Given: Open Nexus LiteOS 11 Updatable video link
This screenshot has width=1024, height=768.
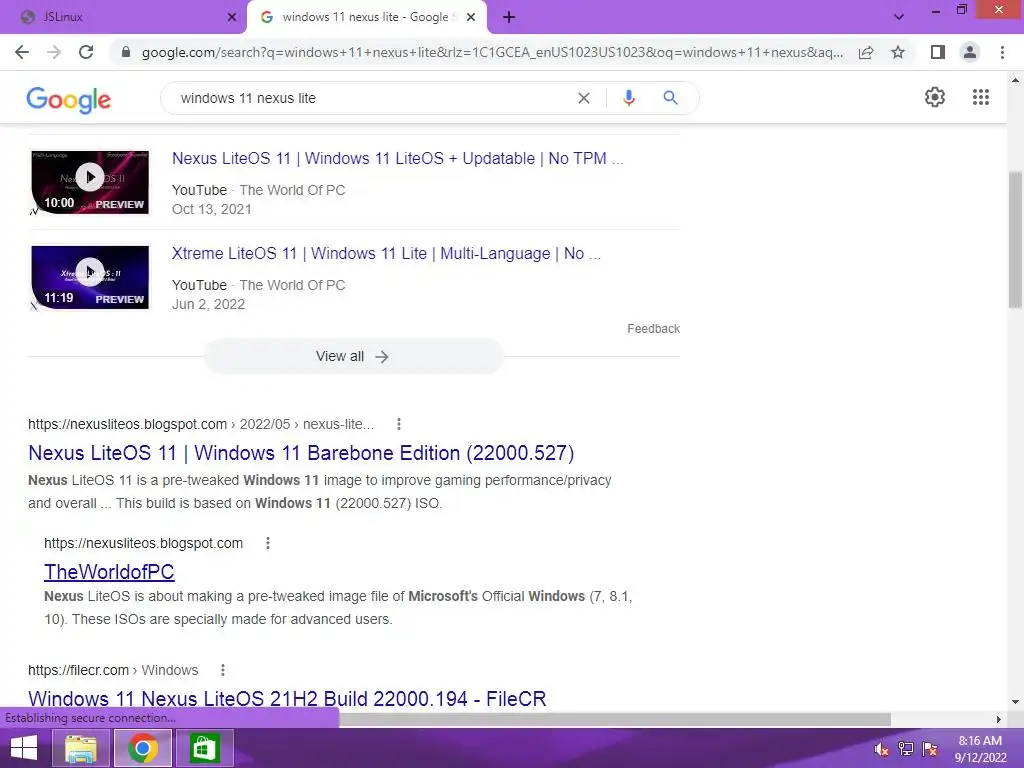Looking at the screenshot, I should coord(397,159).
